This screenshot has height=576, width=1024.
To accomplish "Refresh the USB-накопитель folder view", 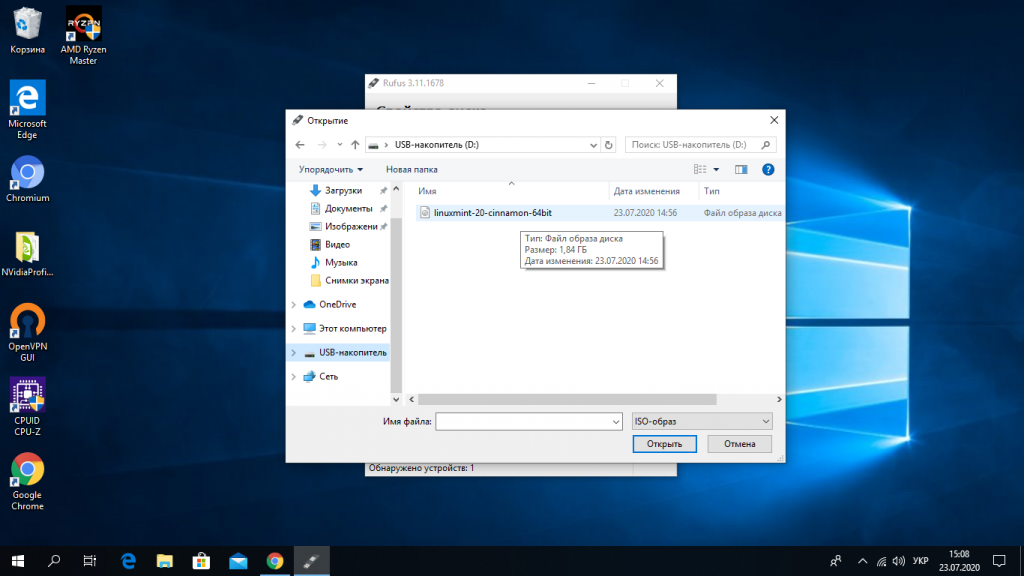I will (x=609, y=145).
